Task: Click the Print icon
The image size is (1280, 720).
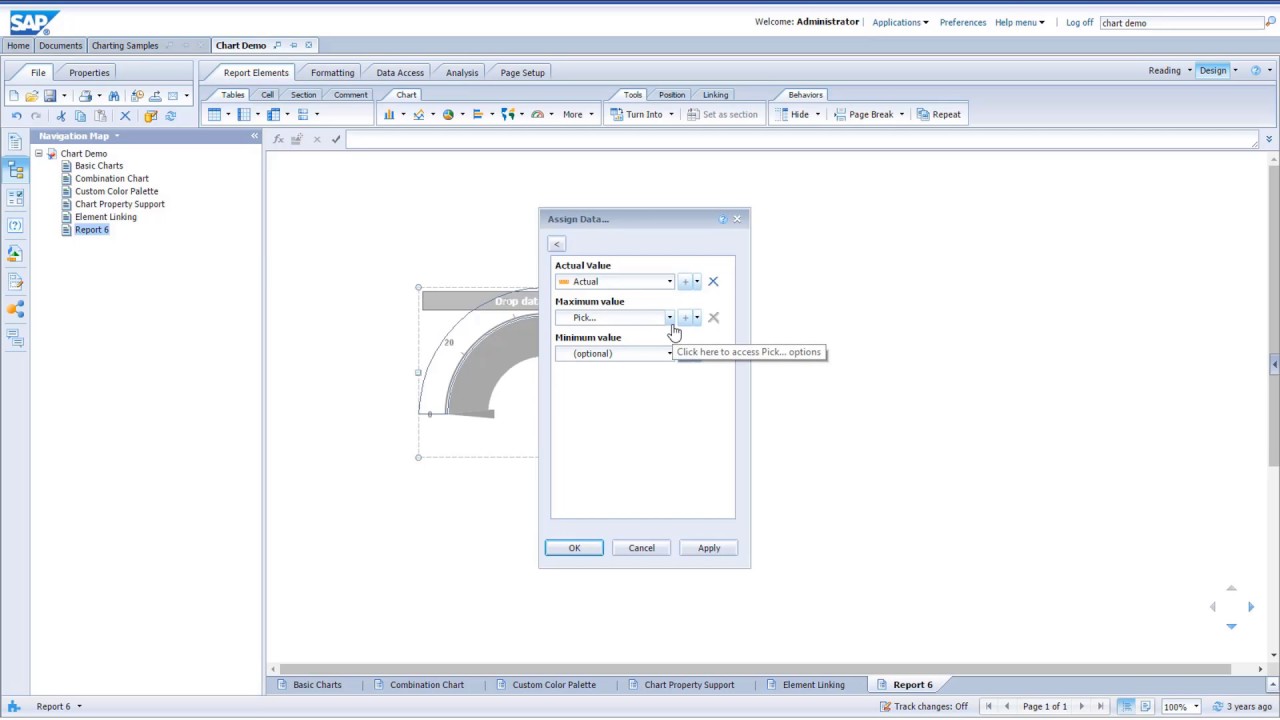Action: 85,96
